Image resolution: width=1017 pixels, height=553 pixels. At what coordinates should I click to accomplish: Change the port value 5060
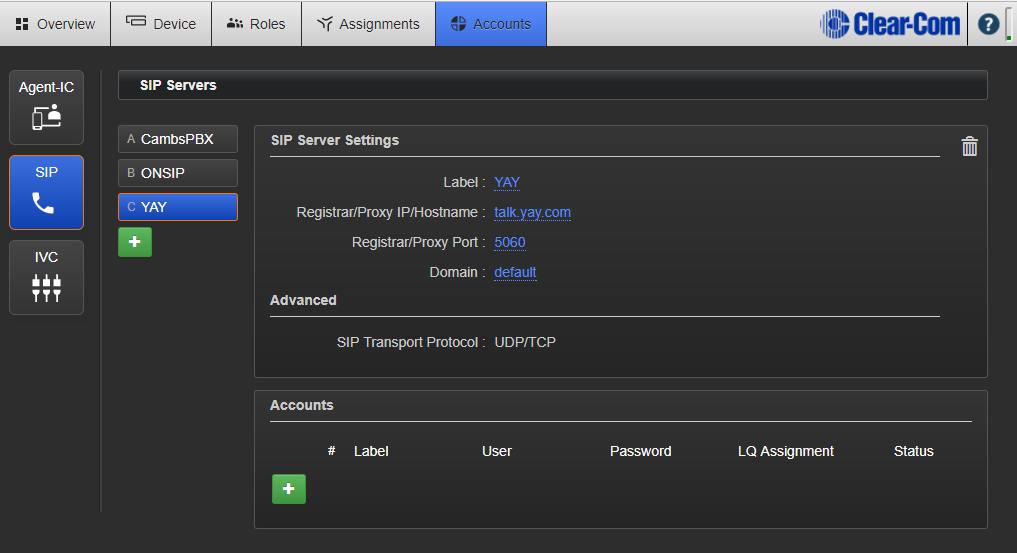509,242
